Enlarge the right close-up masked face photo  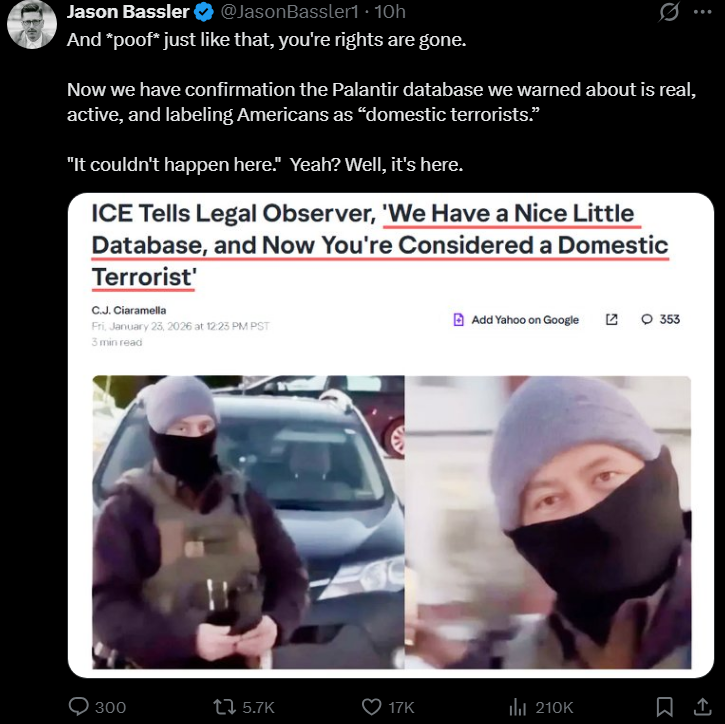[x=548, y=522]
